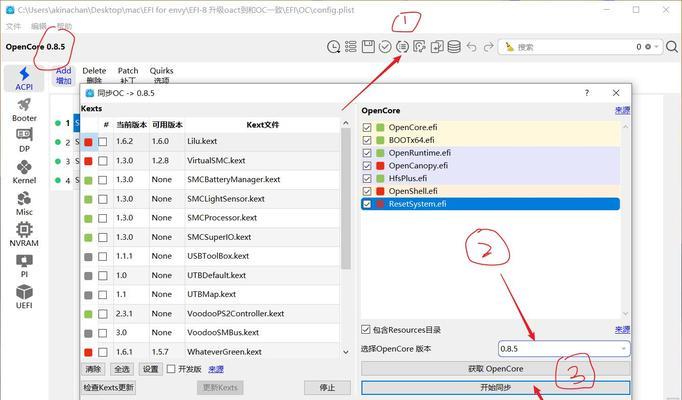Open the PI section in the sidebar
This screenshot has height=400, width=682.
point(24,266)
